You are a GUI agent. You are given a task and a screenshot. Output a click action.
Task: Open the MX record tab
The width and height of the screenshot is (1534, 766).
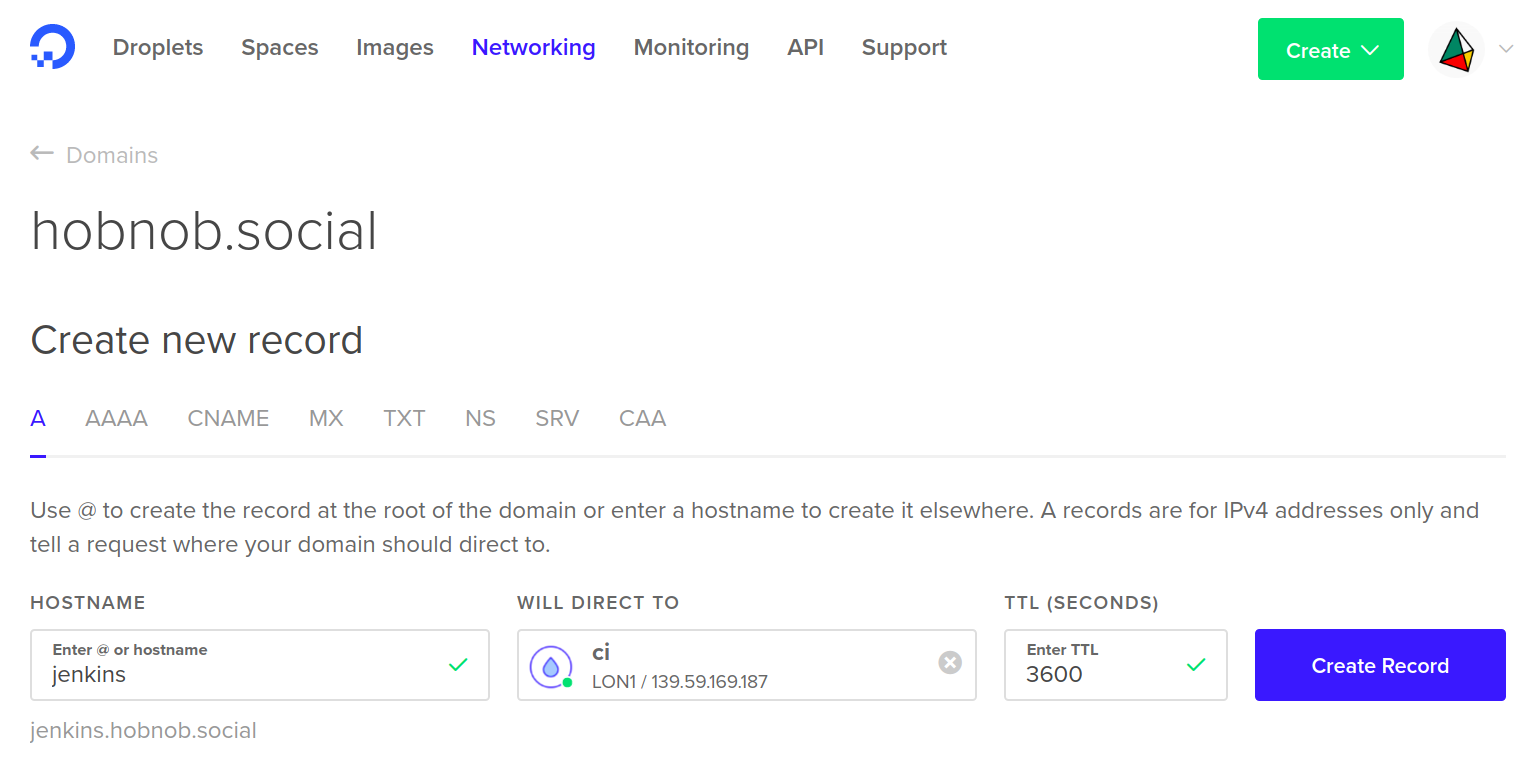point(326,419)
